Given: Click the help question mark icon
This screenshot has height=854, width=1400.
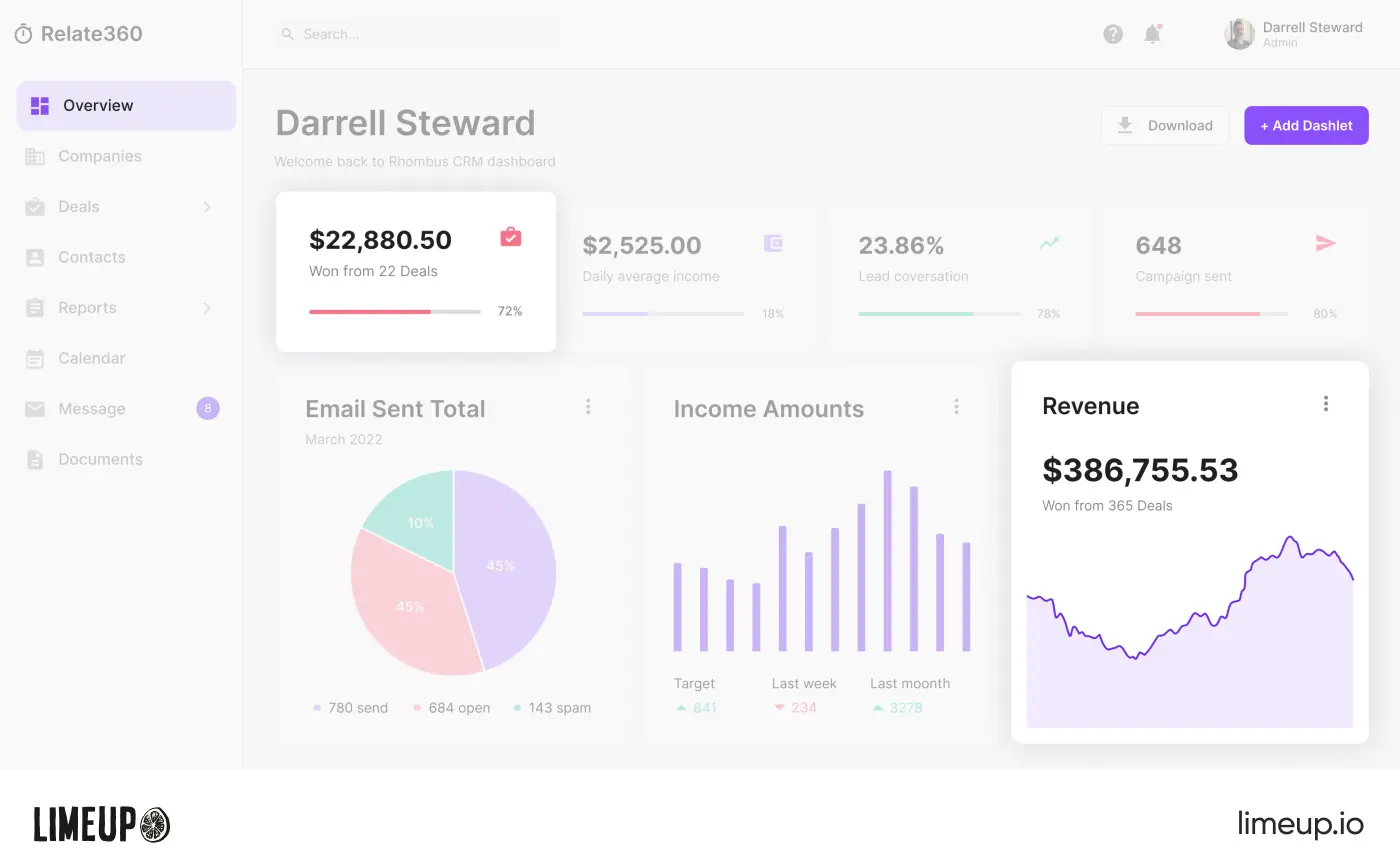Looking at the screenshot, I should 1113,34.
